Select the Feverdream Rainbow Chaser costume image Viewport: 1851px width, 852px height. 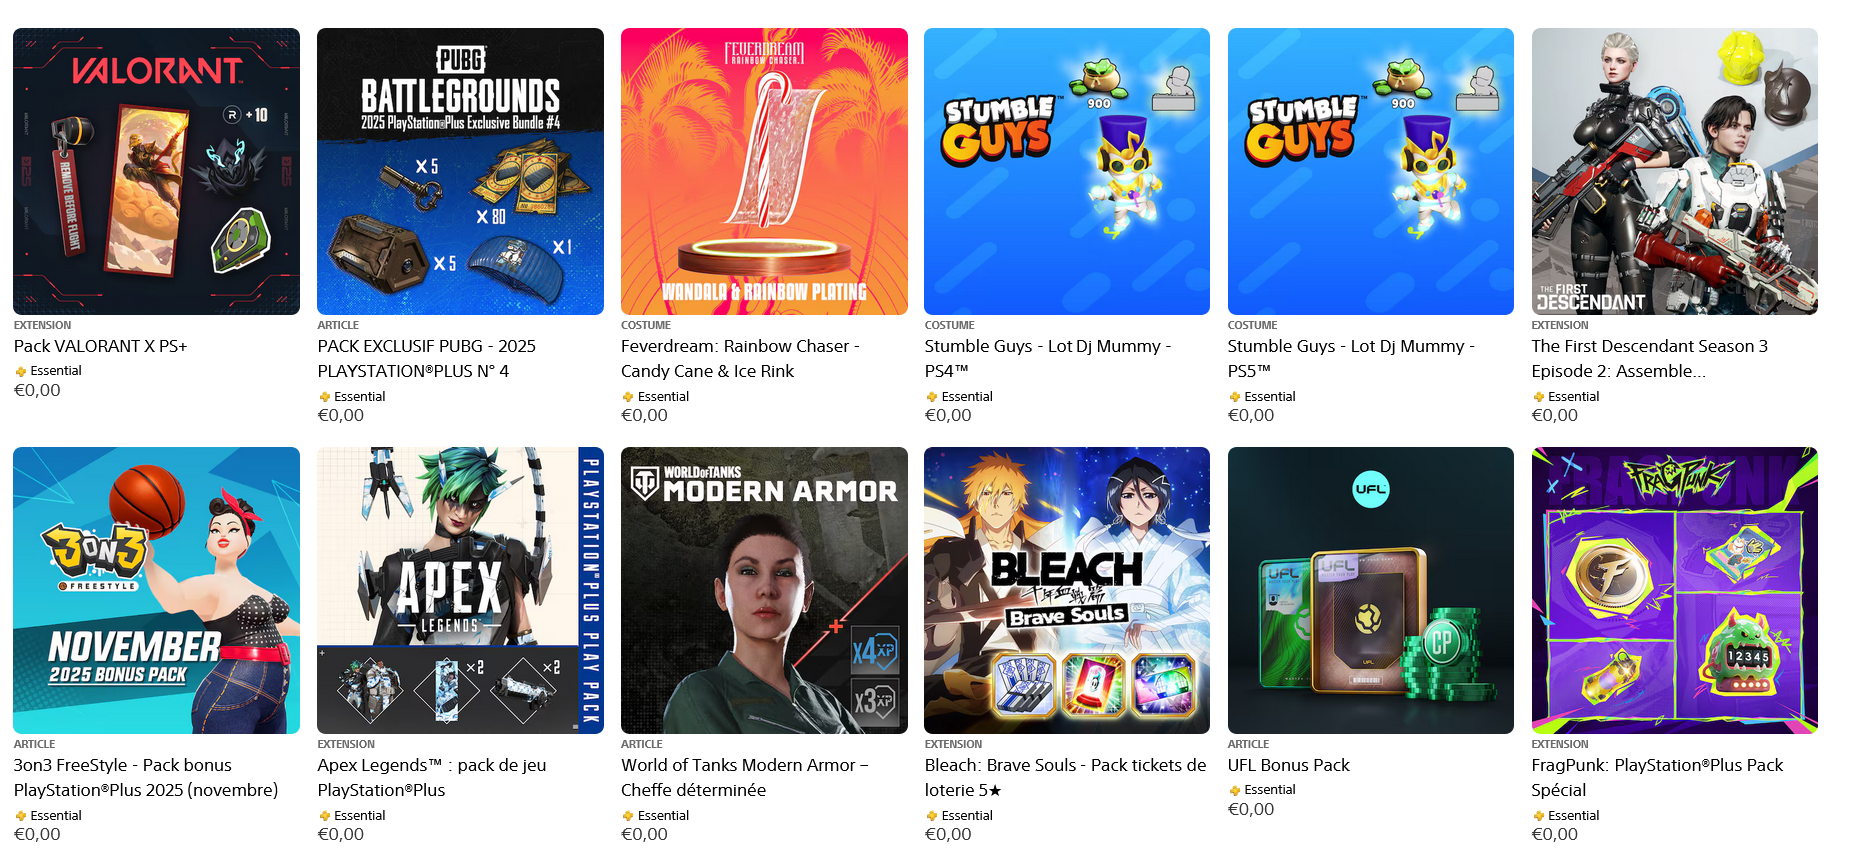point(764,171)
